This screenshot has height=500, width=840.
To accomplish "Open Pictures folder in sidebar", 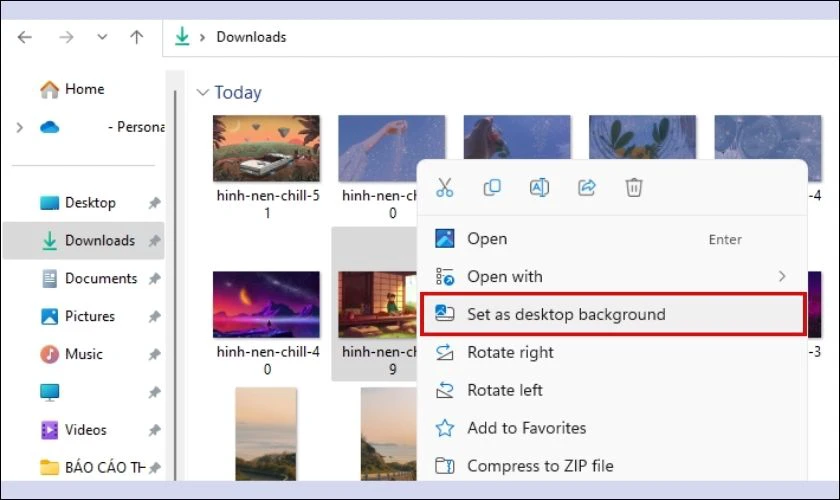I will [89, 316].
